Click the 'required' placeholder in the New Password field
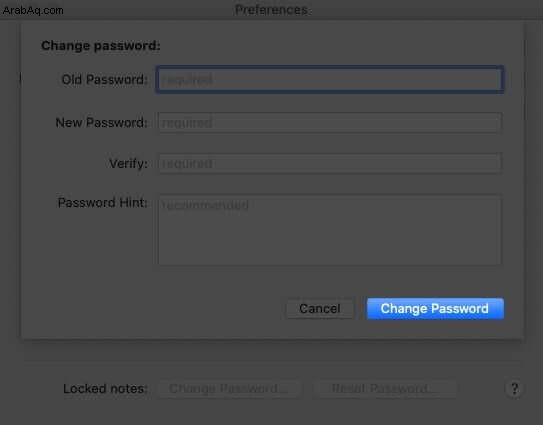 pyautogui.click(x=187, y=123)
